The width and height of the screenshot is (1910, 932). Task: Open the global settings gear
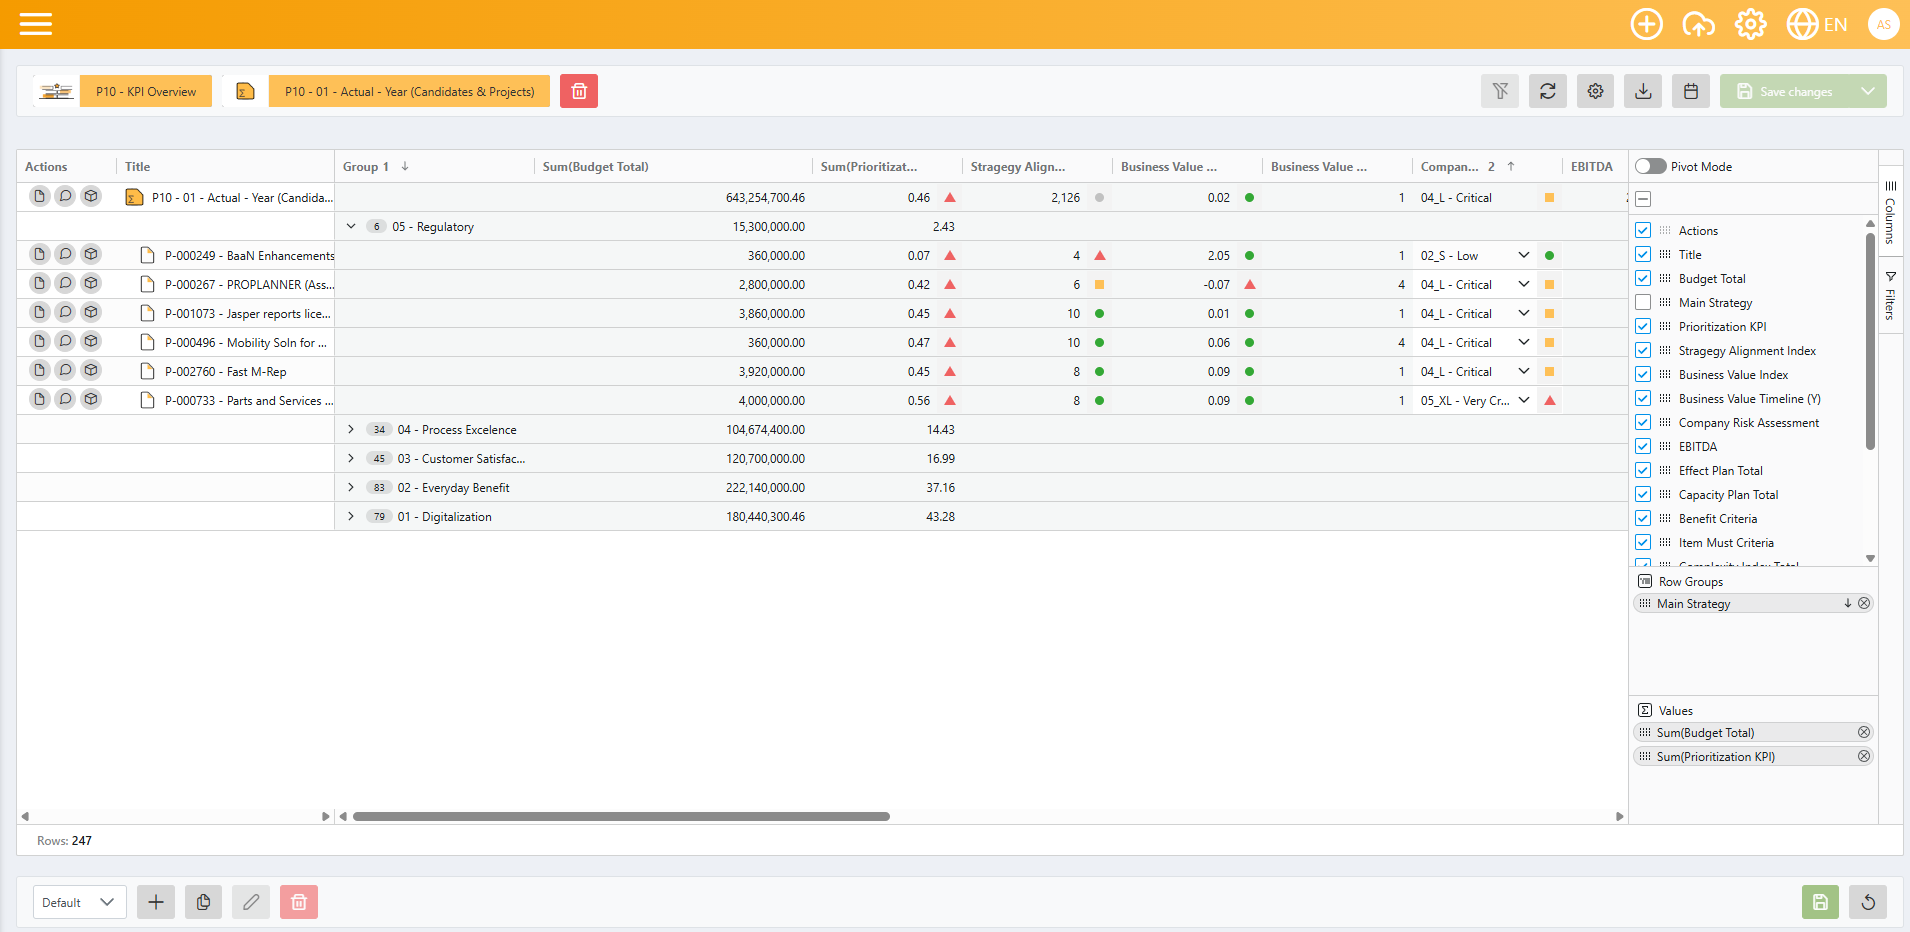[x=1750, y=24]
